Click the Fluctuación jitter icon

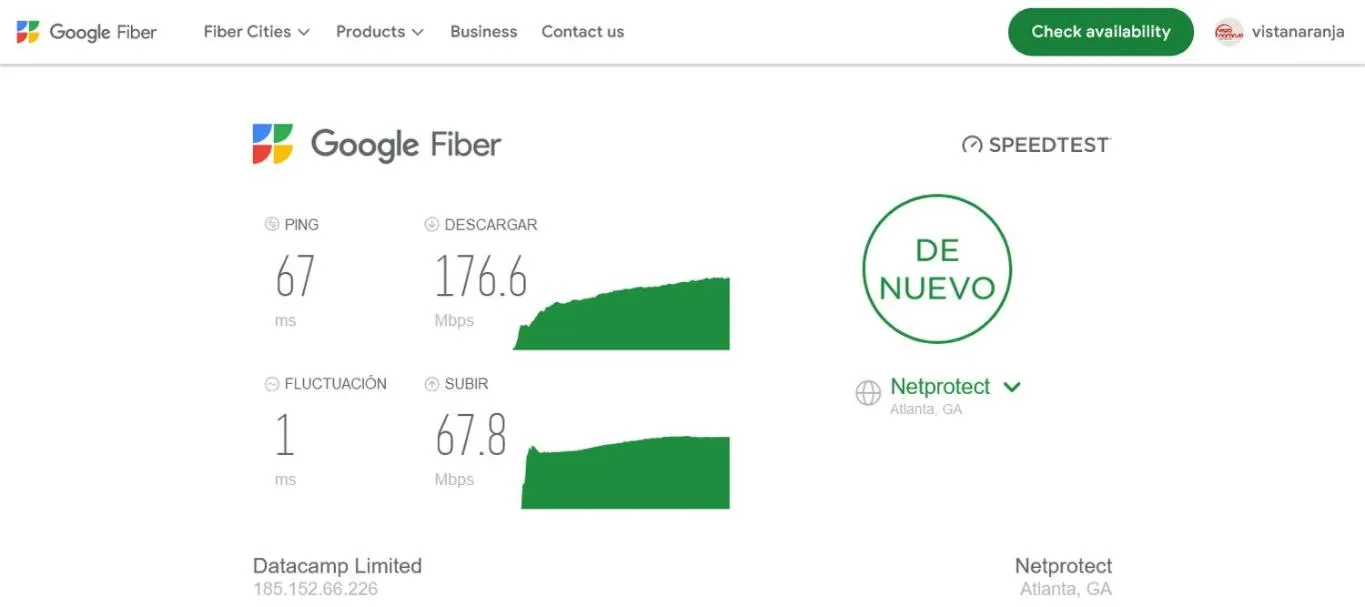(272, 383)
